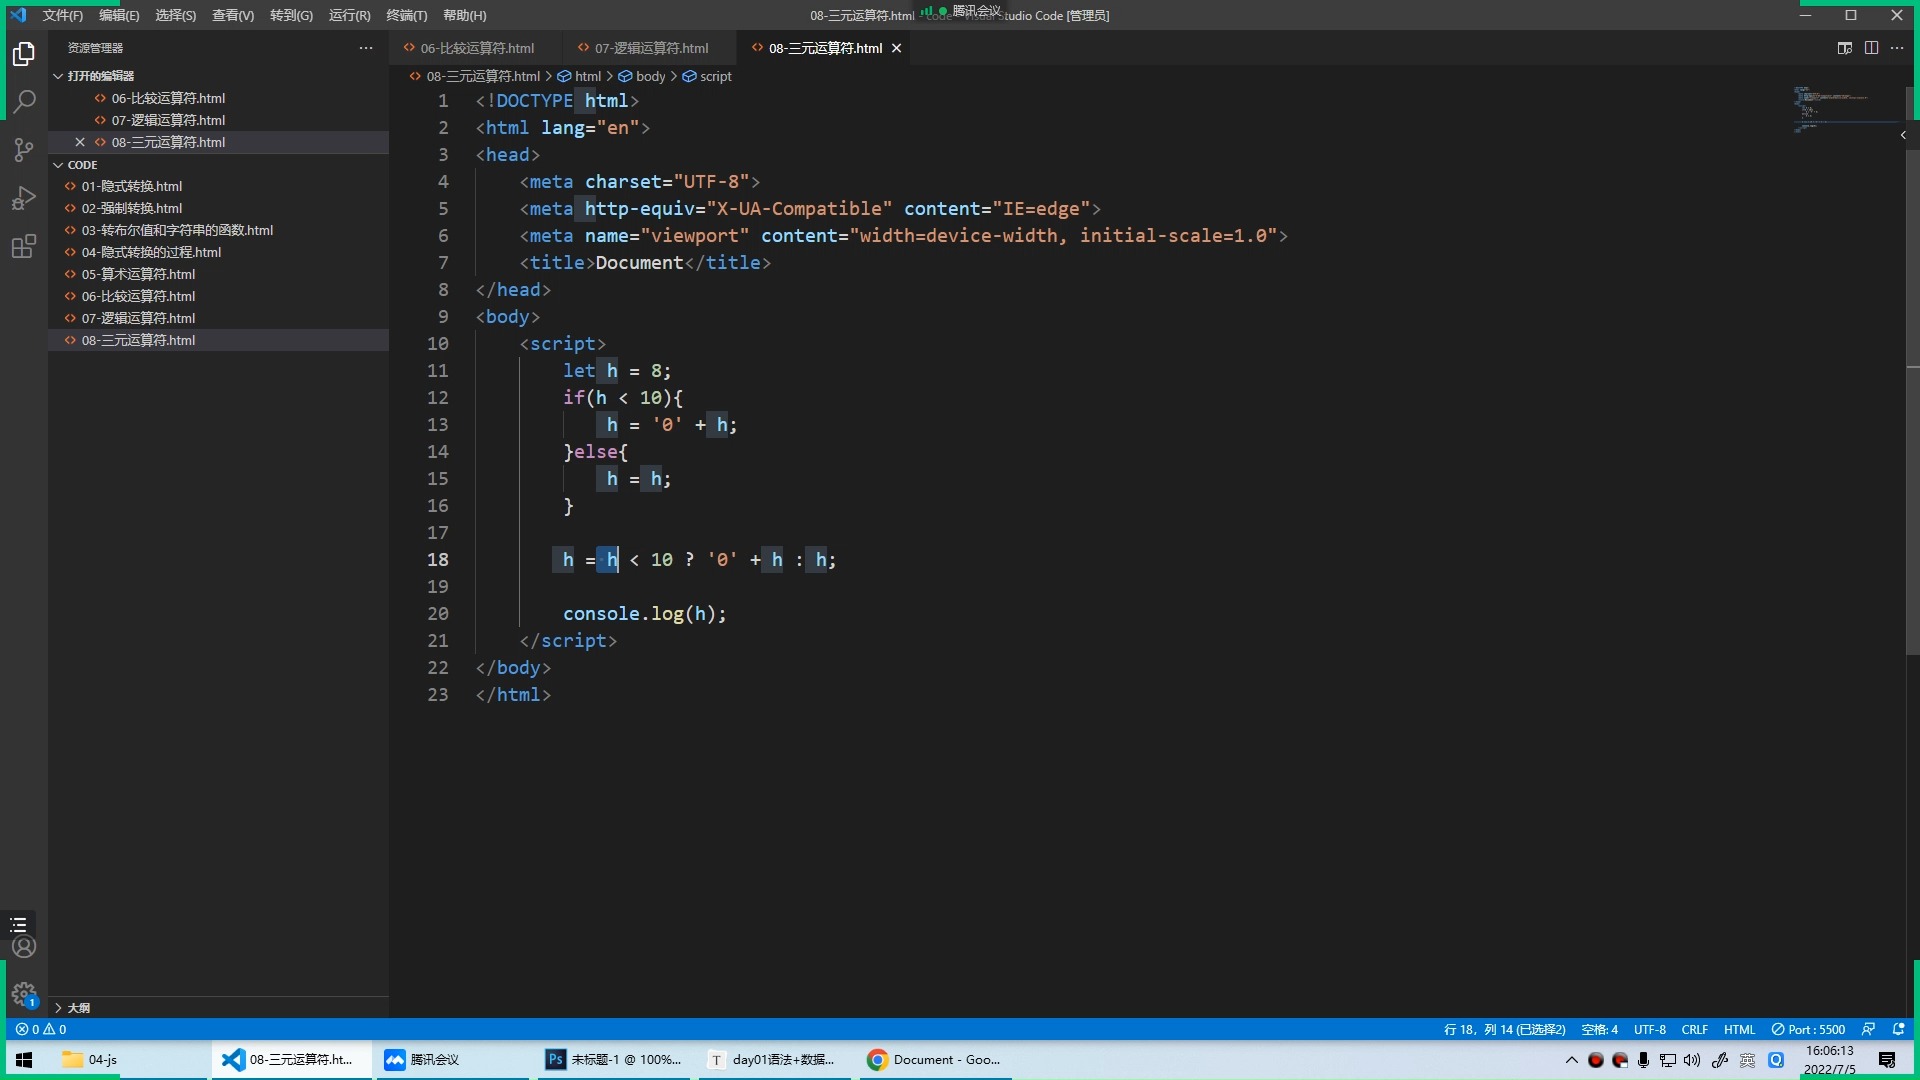This screenshot has height=1080, width=1920.
Task: Click the feedback icon in status bar
Action: (1868, 1029)
